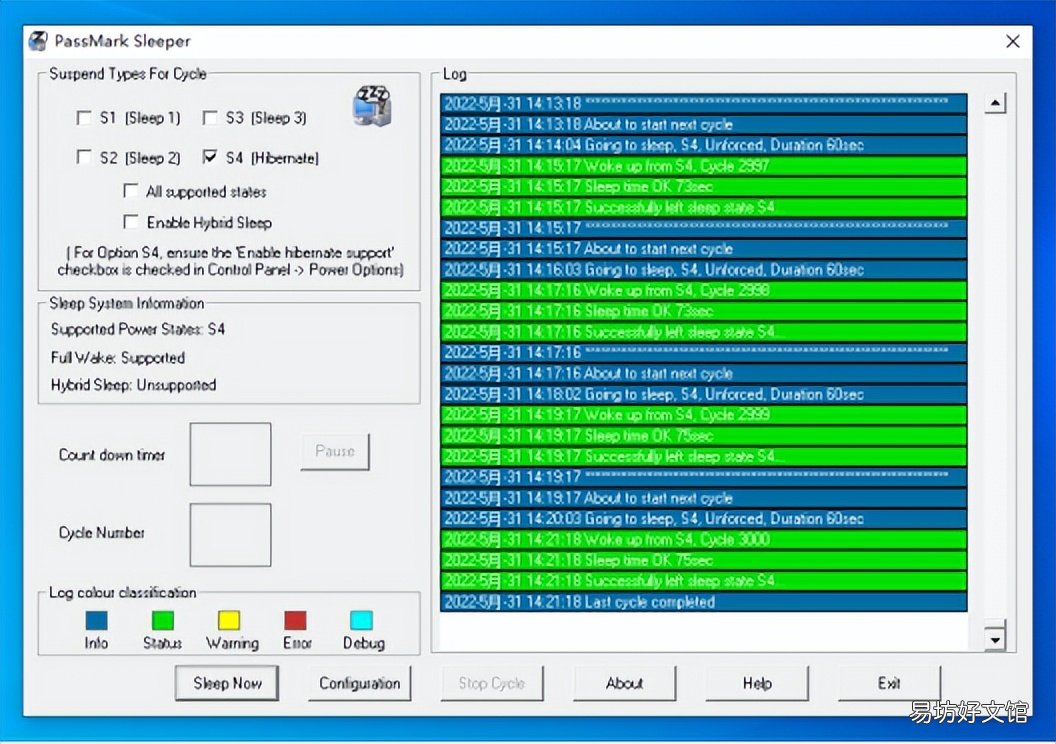The height and width of the screenshot is (744, 1056).
Task: Click 'Full Wake: Supported' text
Action: [118, 358]
